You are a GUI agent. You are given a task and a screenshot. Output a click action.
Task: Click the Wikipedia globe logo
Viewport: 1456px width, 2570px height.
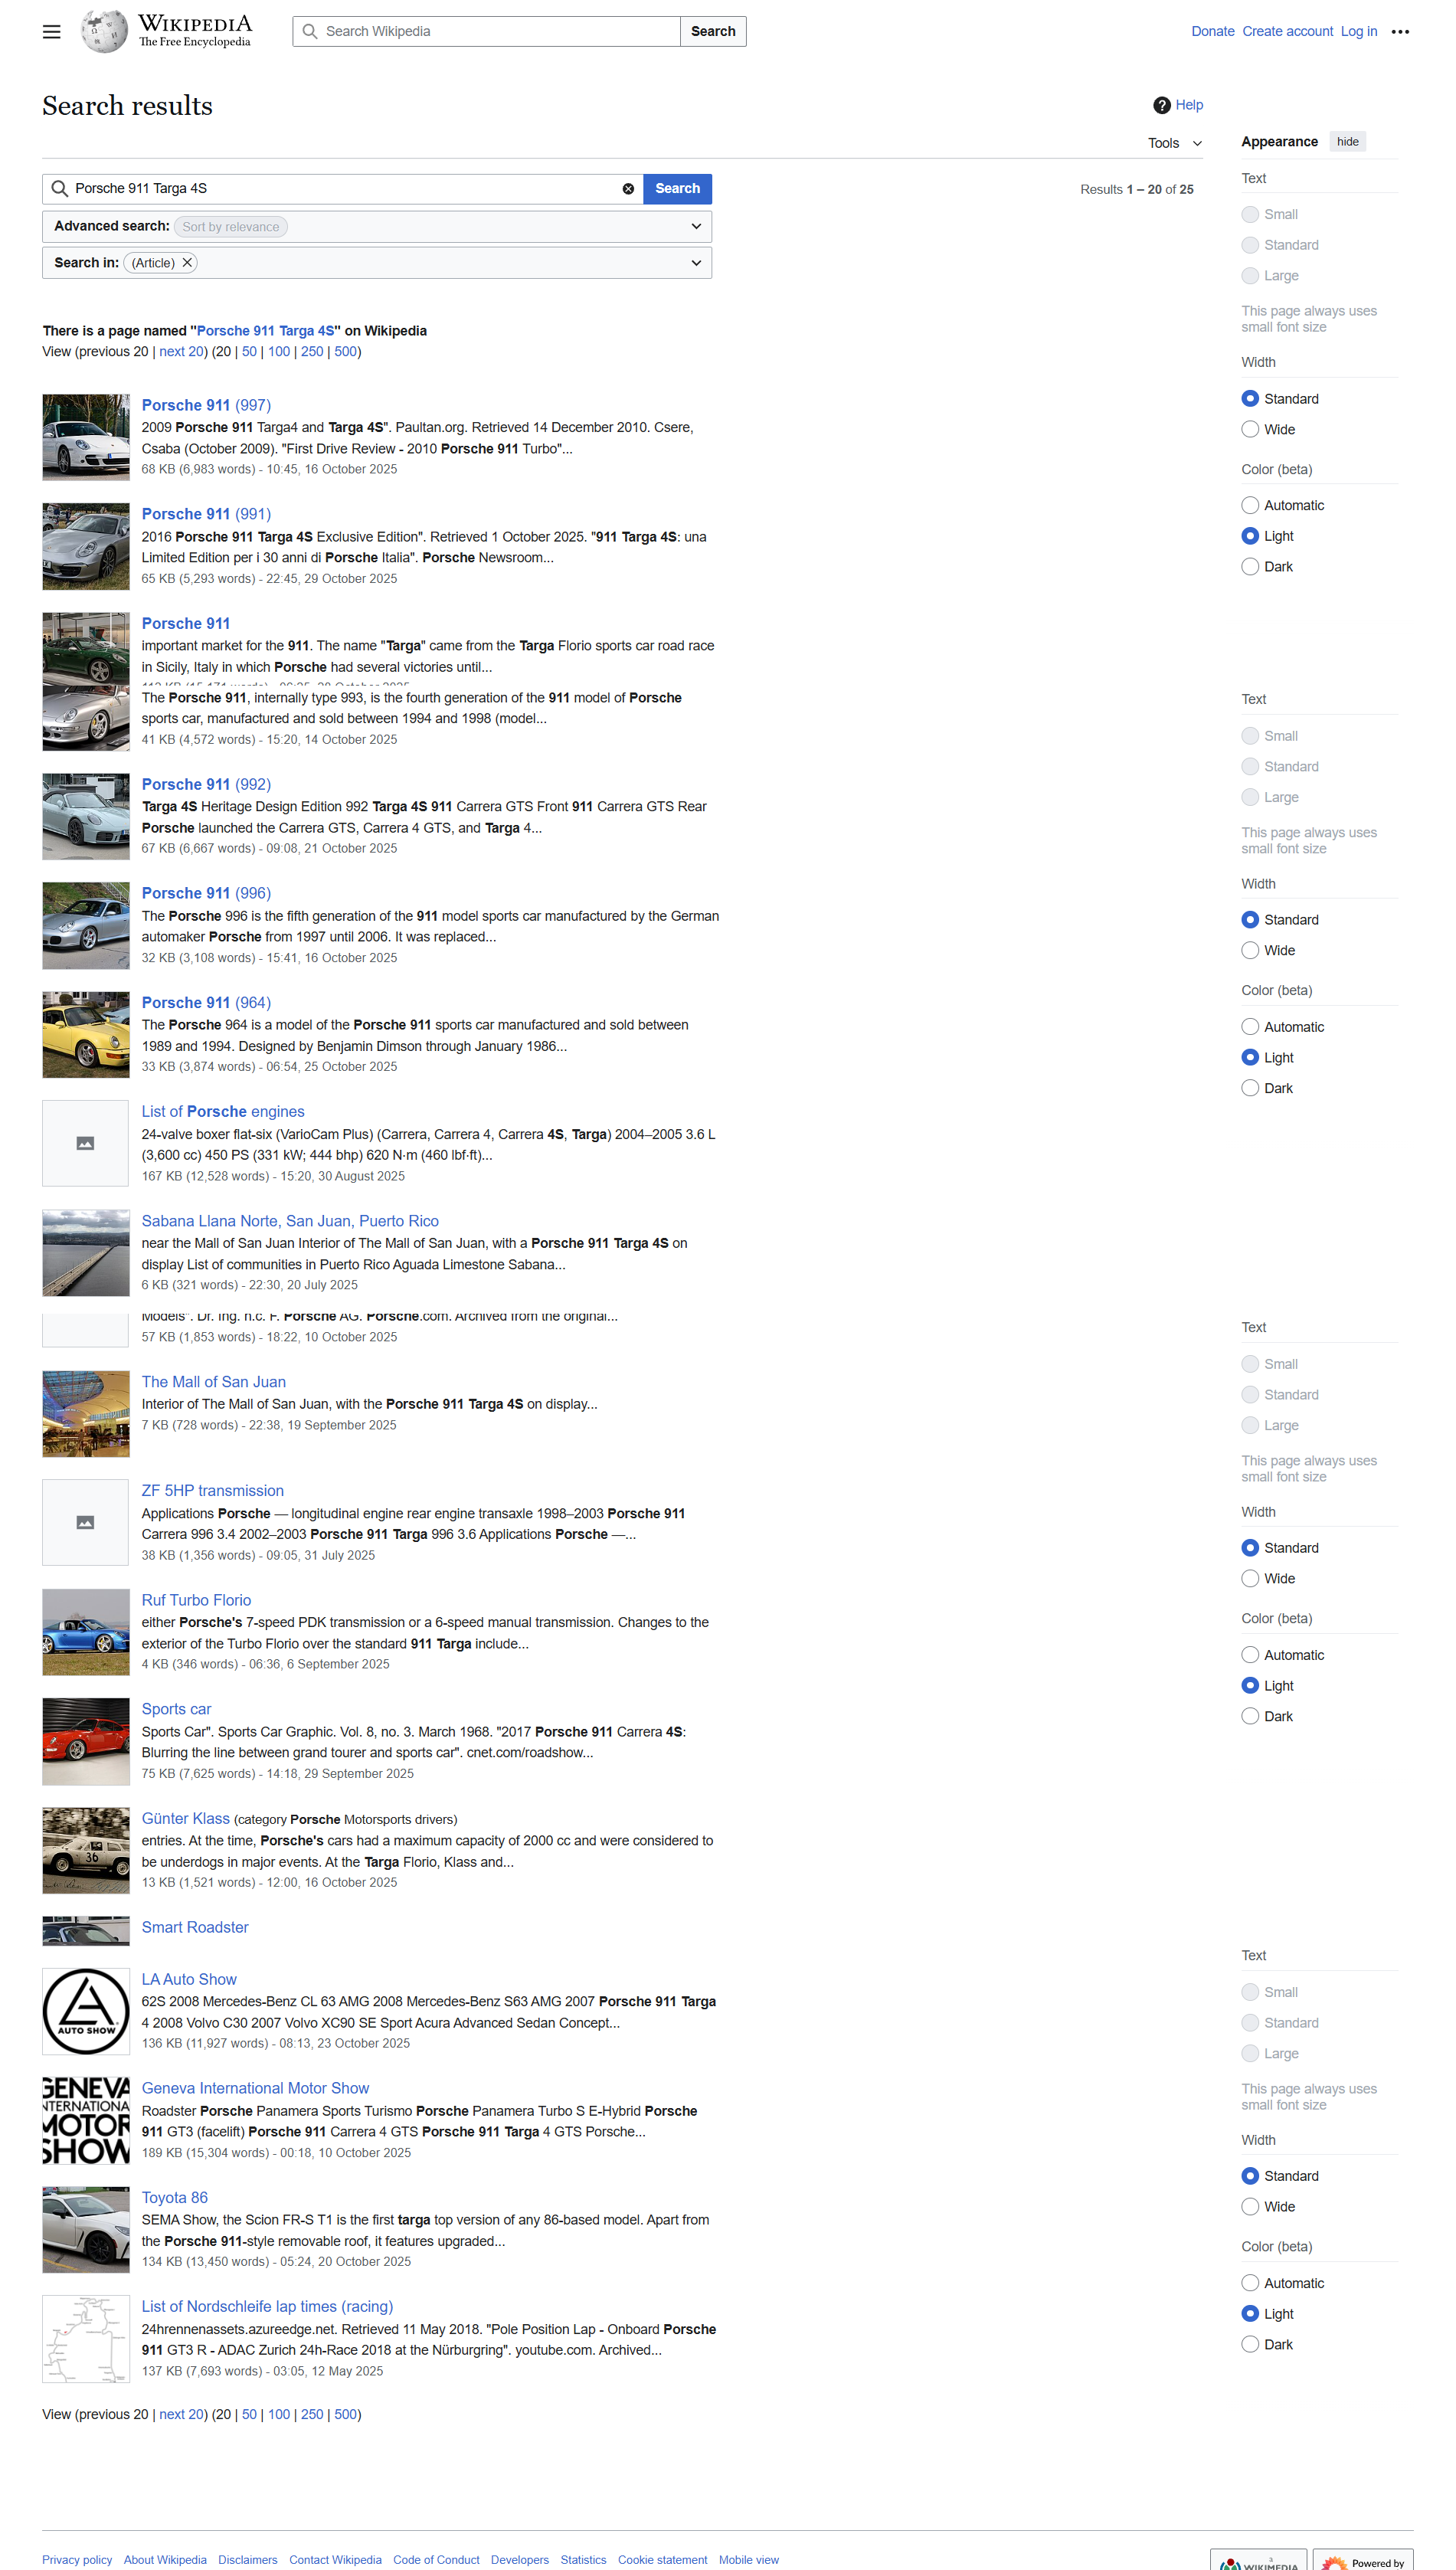pos(104,31)
